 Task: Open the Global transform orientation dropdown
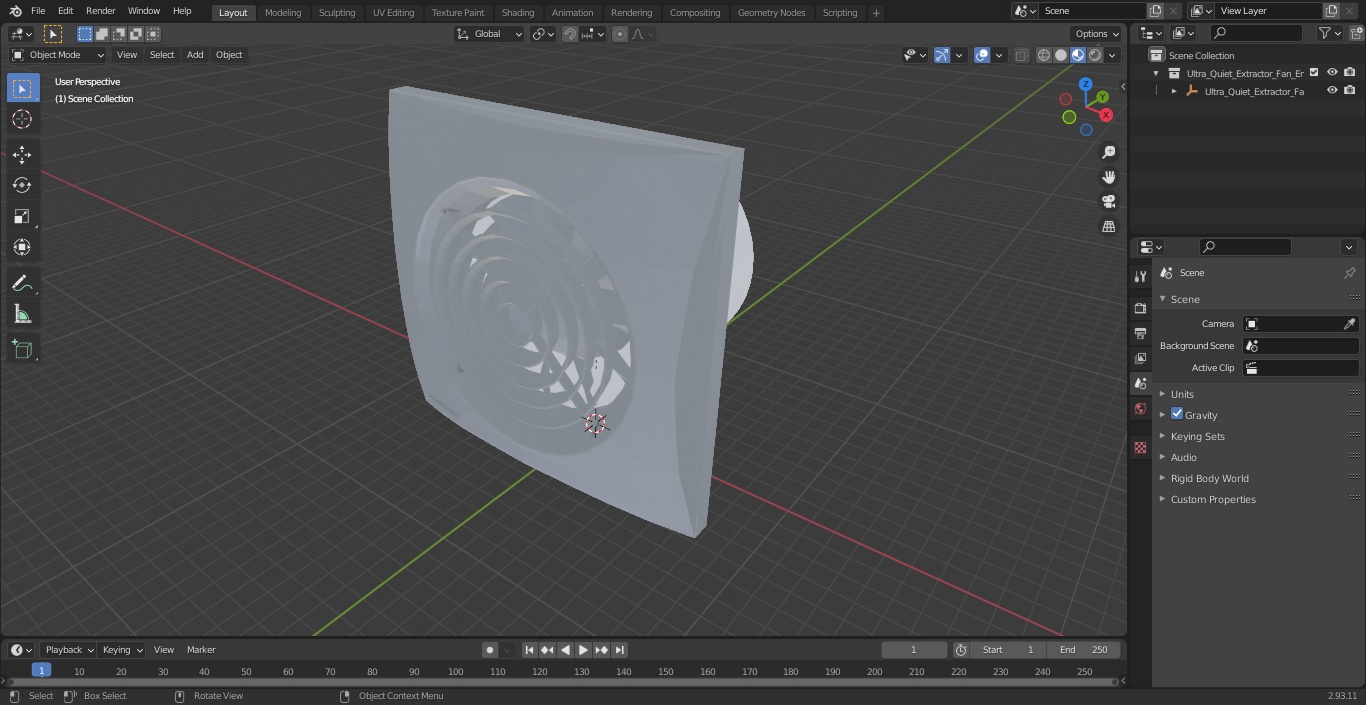pyautogui.click(x=490, y=34)
